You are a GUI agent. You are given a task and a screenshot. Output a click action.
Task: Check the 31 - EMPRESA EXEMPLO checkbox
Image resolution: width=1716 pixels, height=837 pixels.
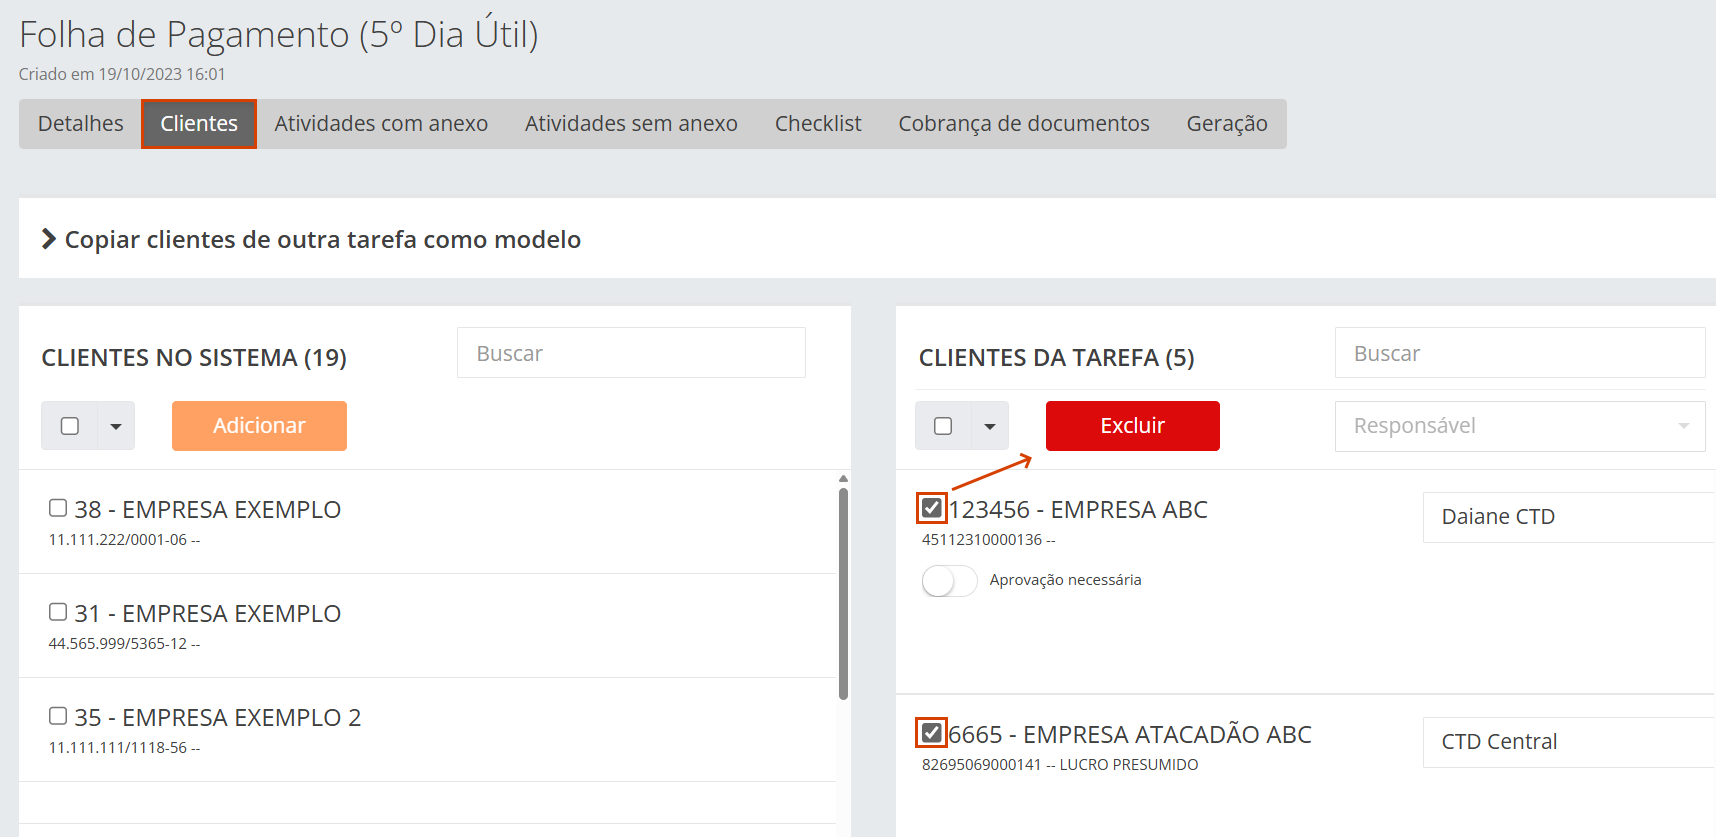58,612
